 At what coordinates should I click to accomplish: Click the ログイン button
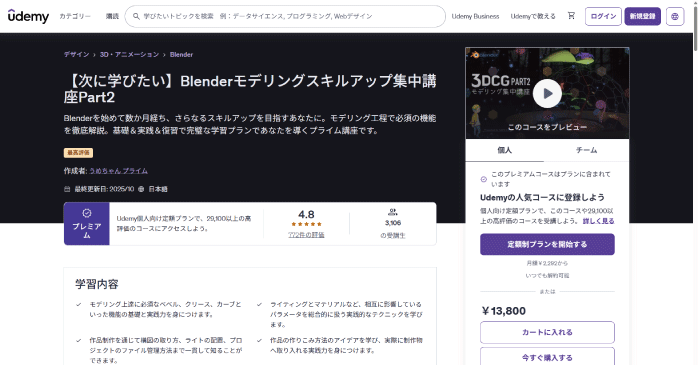(603, 16)
